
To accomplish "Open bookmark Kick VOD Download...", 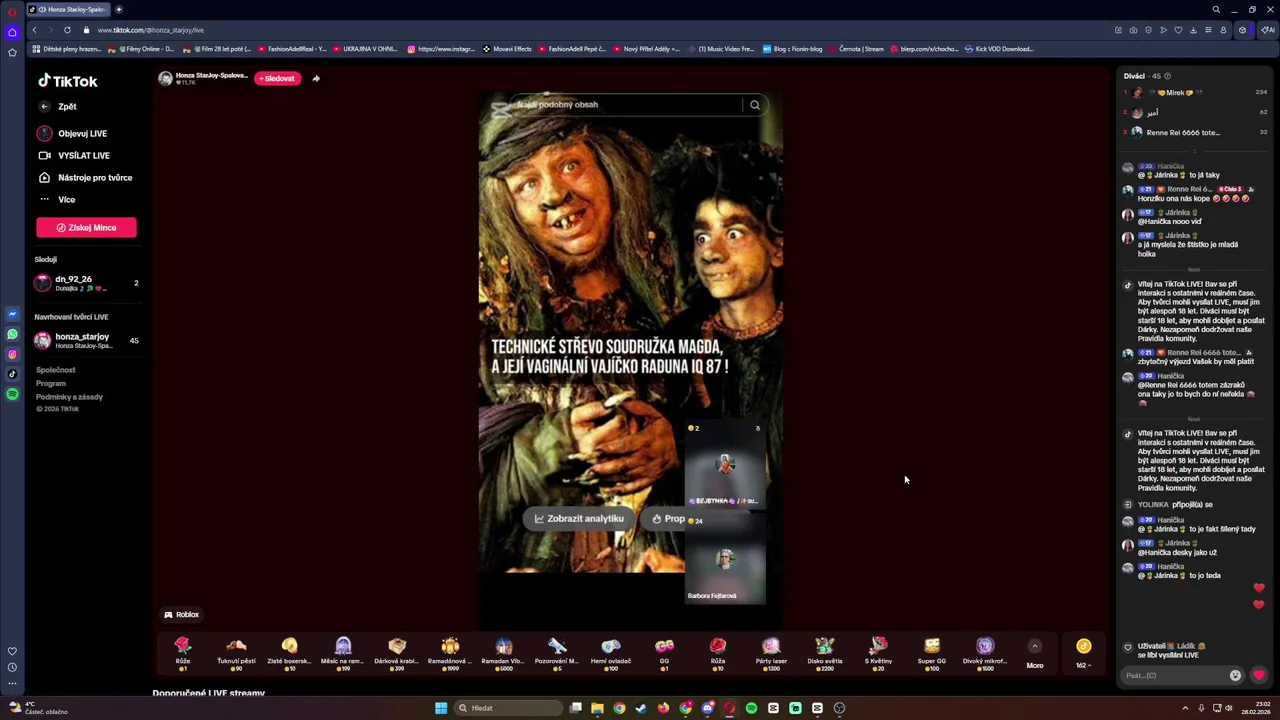I will coord(999,49).
